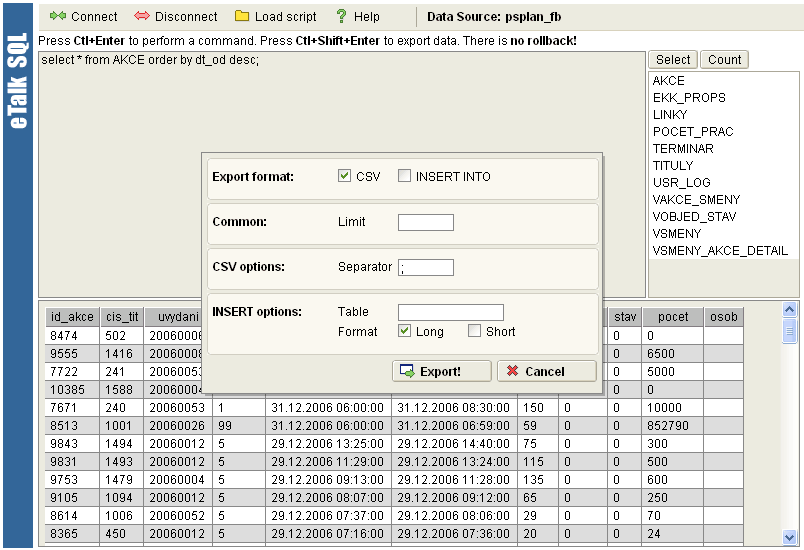Image resolution: width=804 pixels, height=550 pixels.
Task: Click the Limit input field
Action: [425, 222]
